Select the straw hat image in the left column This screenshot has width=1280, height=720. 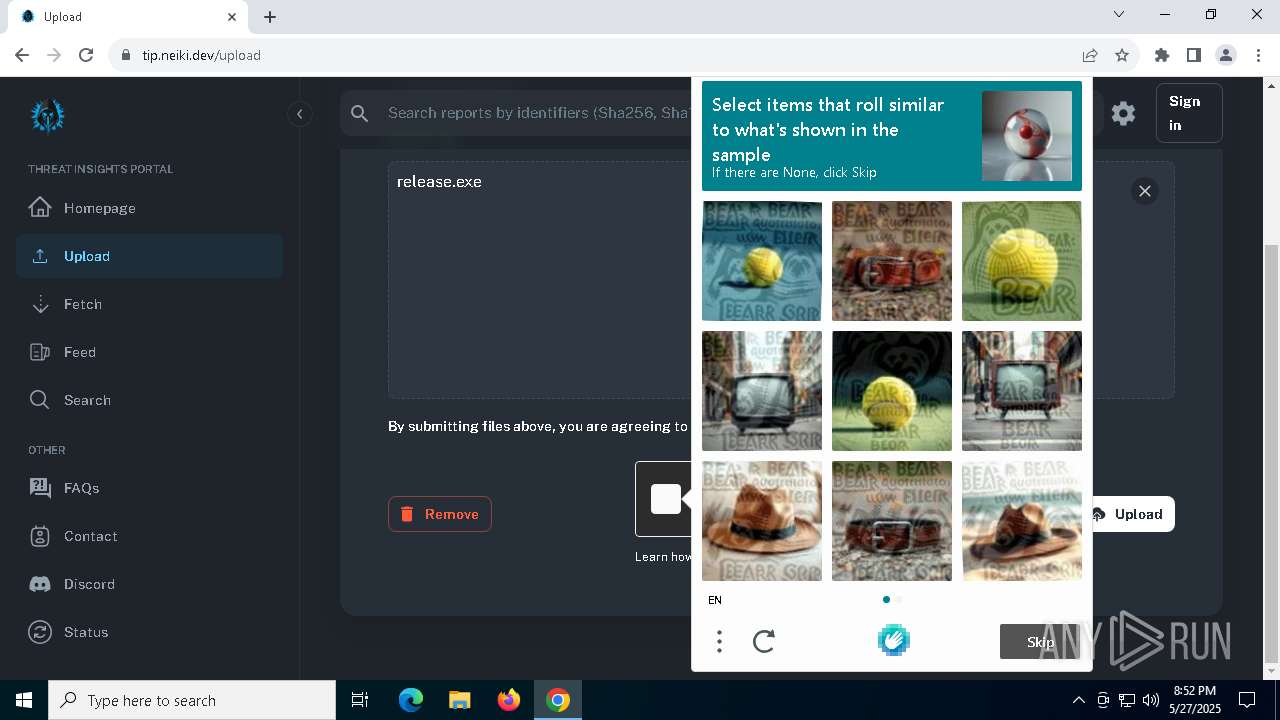point(762,521)
